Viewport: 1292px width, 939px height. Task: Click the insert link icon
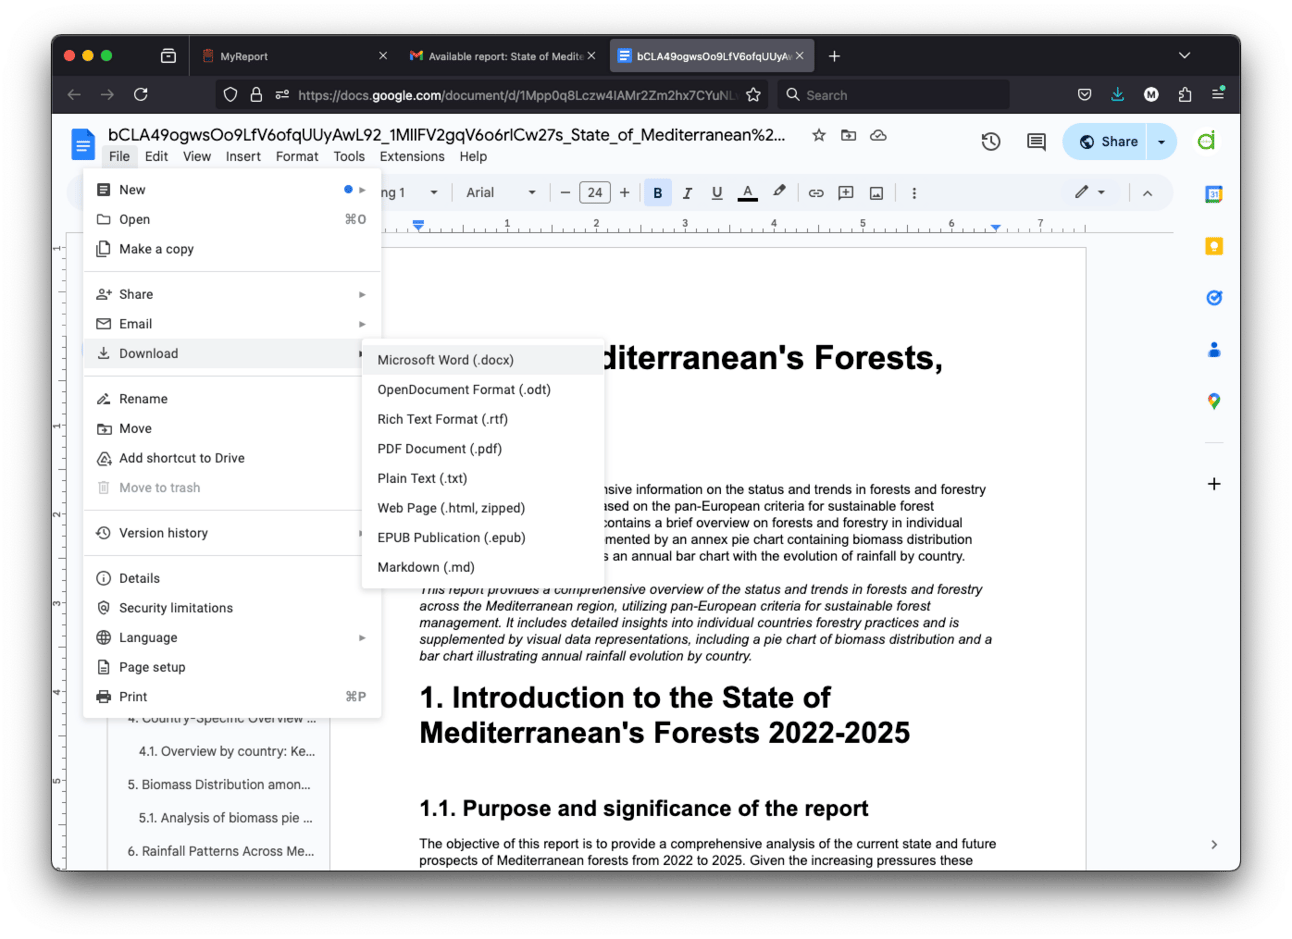pos(816,193)
